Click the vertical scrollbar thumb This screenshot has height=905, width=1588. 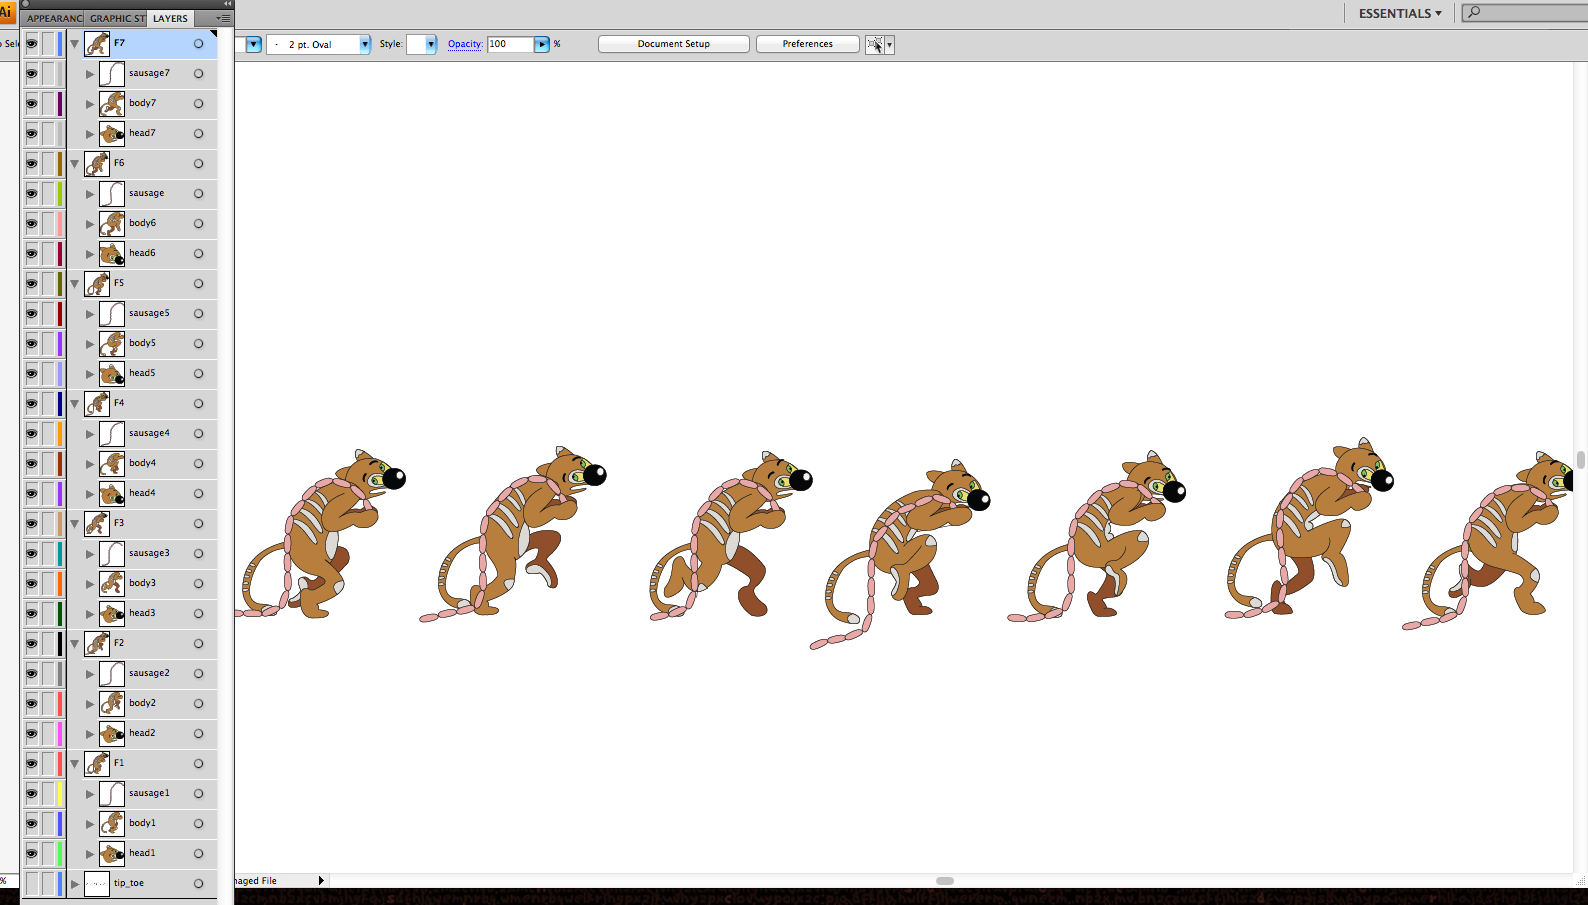pyautogui.click(x=1581, y=459)
